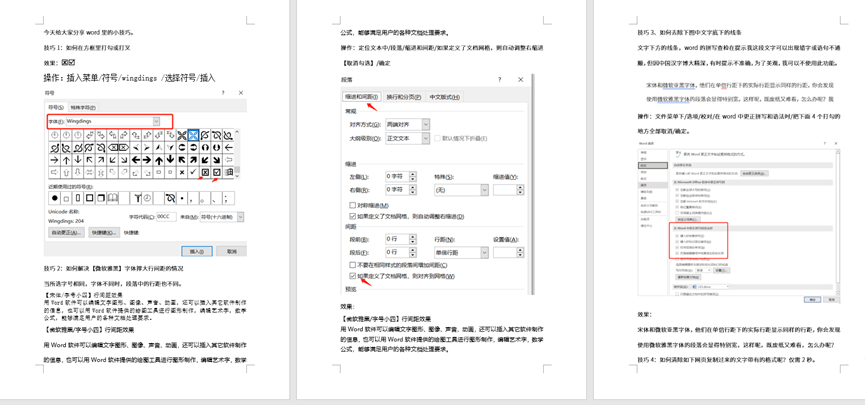Click the symbol grid vertical scrollbar
Screen dimensions: 865x405
[237, 153]
